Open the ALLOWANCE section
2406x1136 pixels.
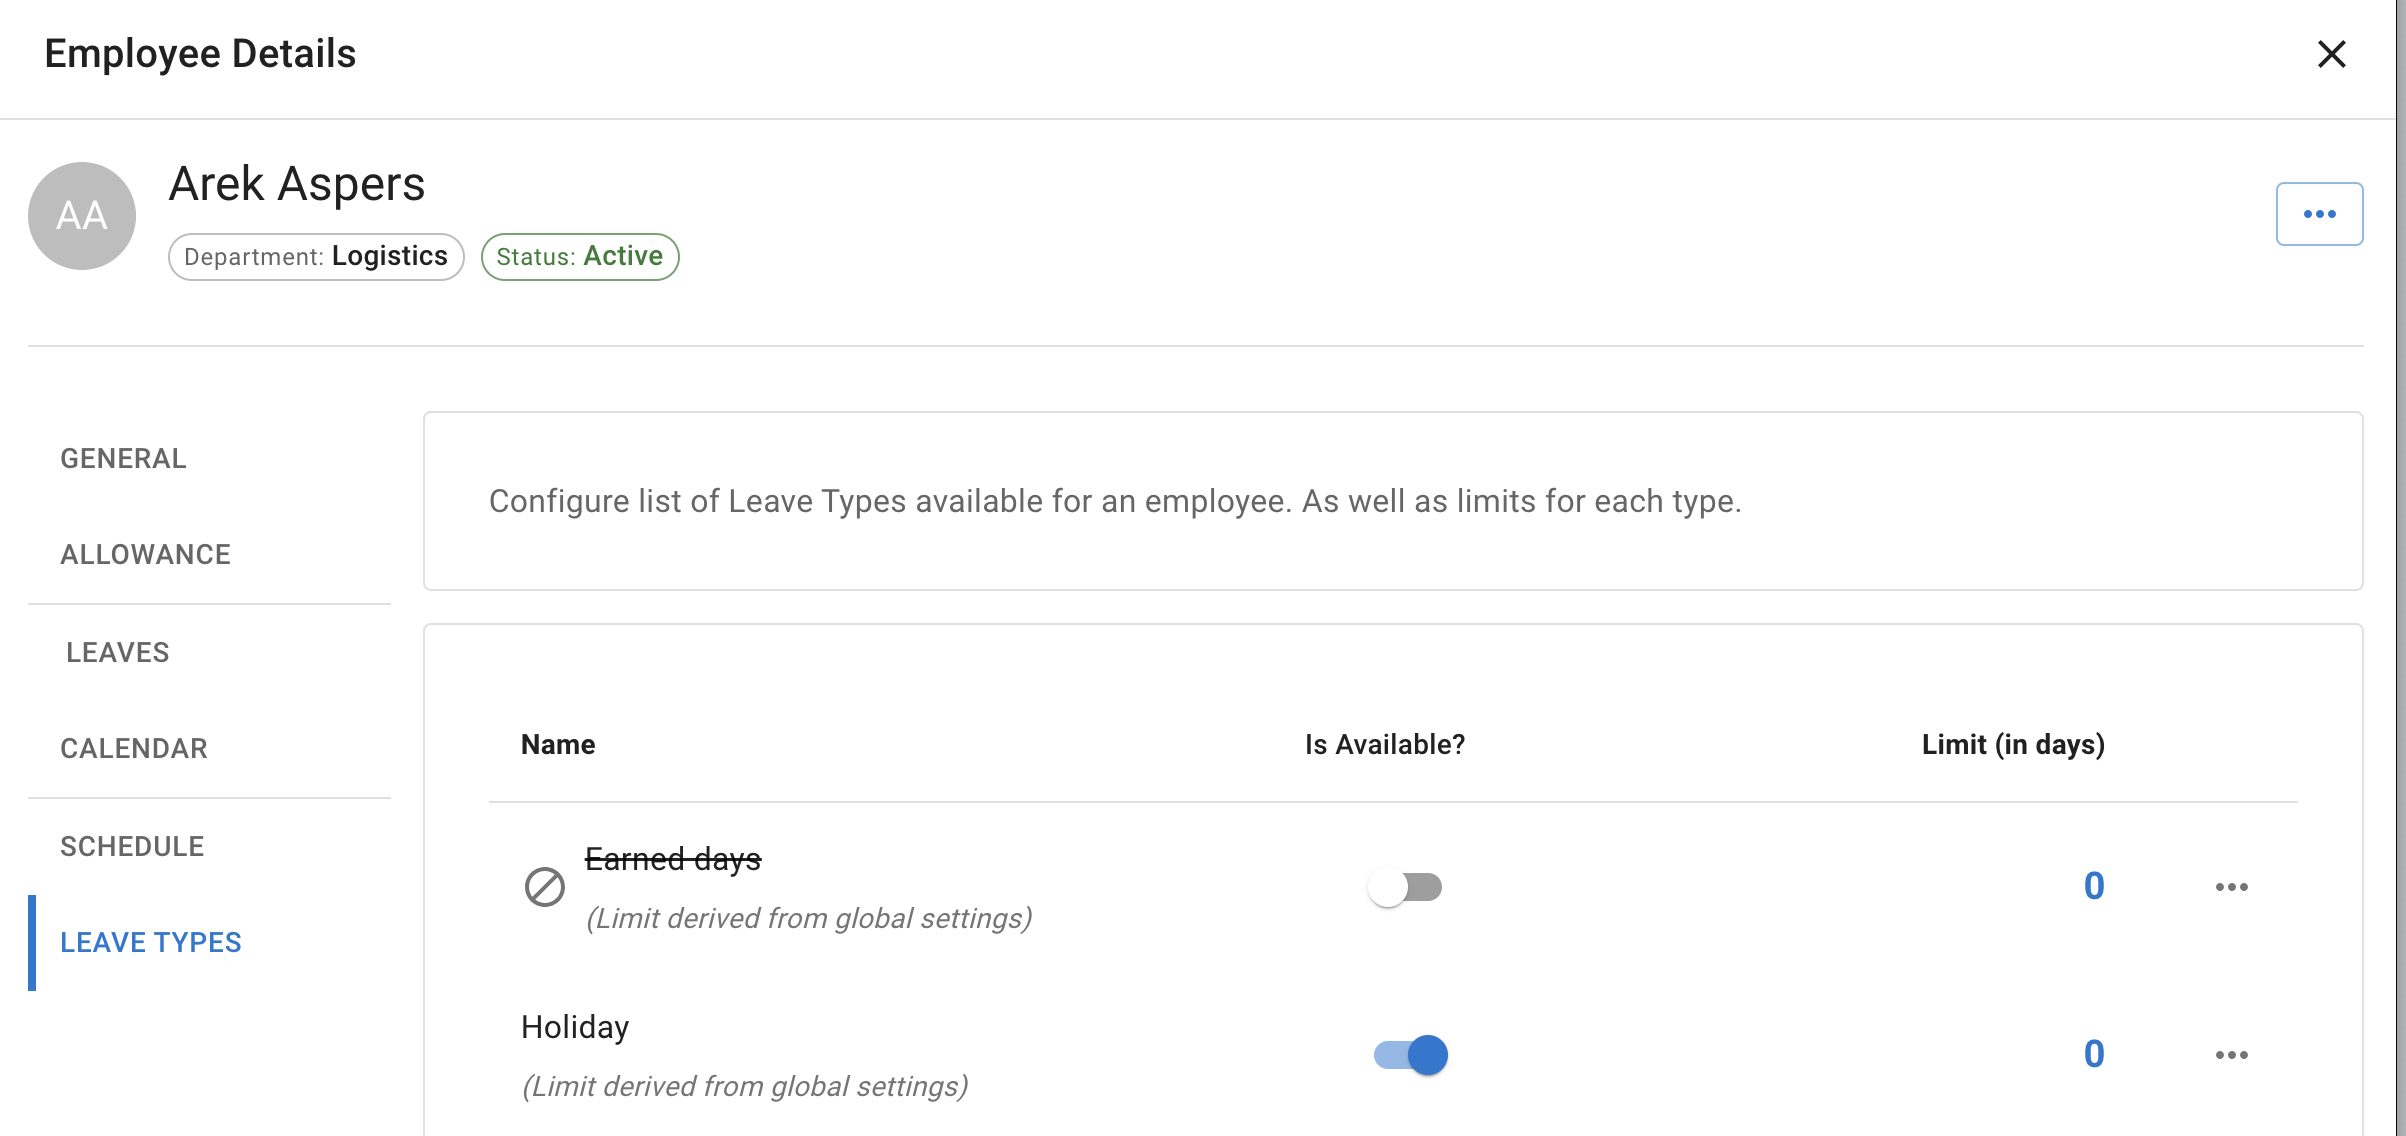tap(145, 553)
